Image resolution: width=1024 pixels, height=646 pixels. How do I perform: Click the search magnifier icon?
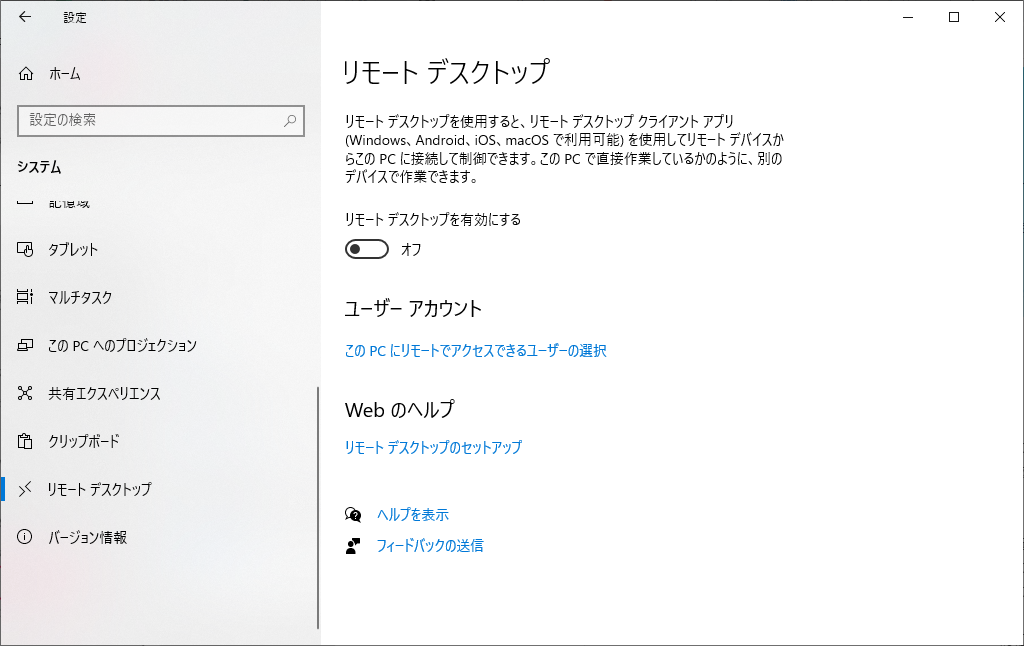click(x=290, y=120)
